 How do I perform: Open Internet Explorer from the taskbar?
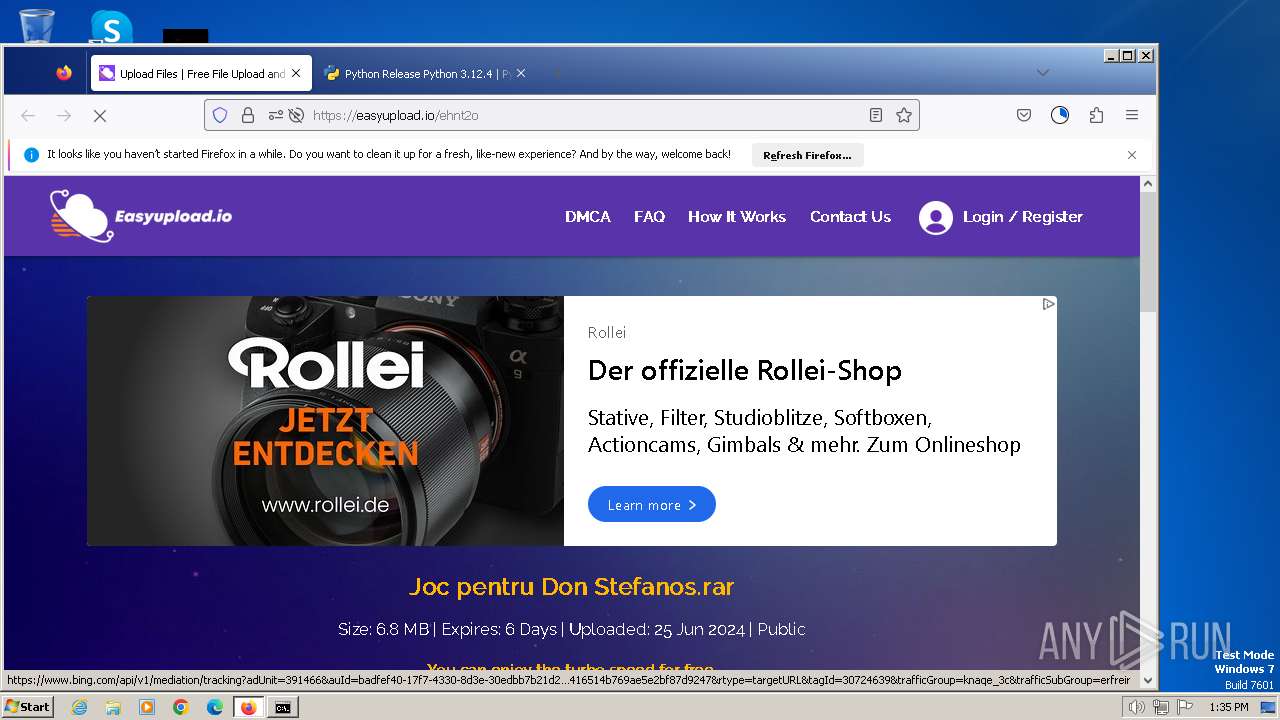[x=79, y=707]
